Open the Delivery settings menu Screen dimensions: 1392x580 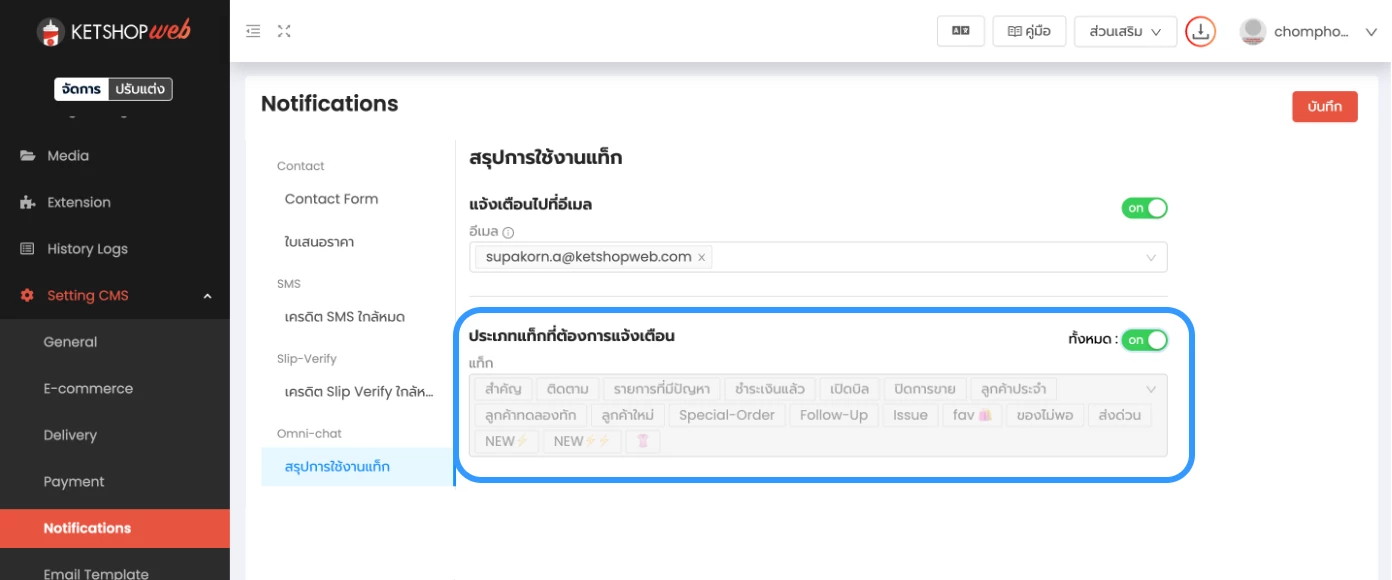pyautogui.click(x=70, y=435)
